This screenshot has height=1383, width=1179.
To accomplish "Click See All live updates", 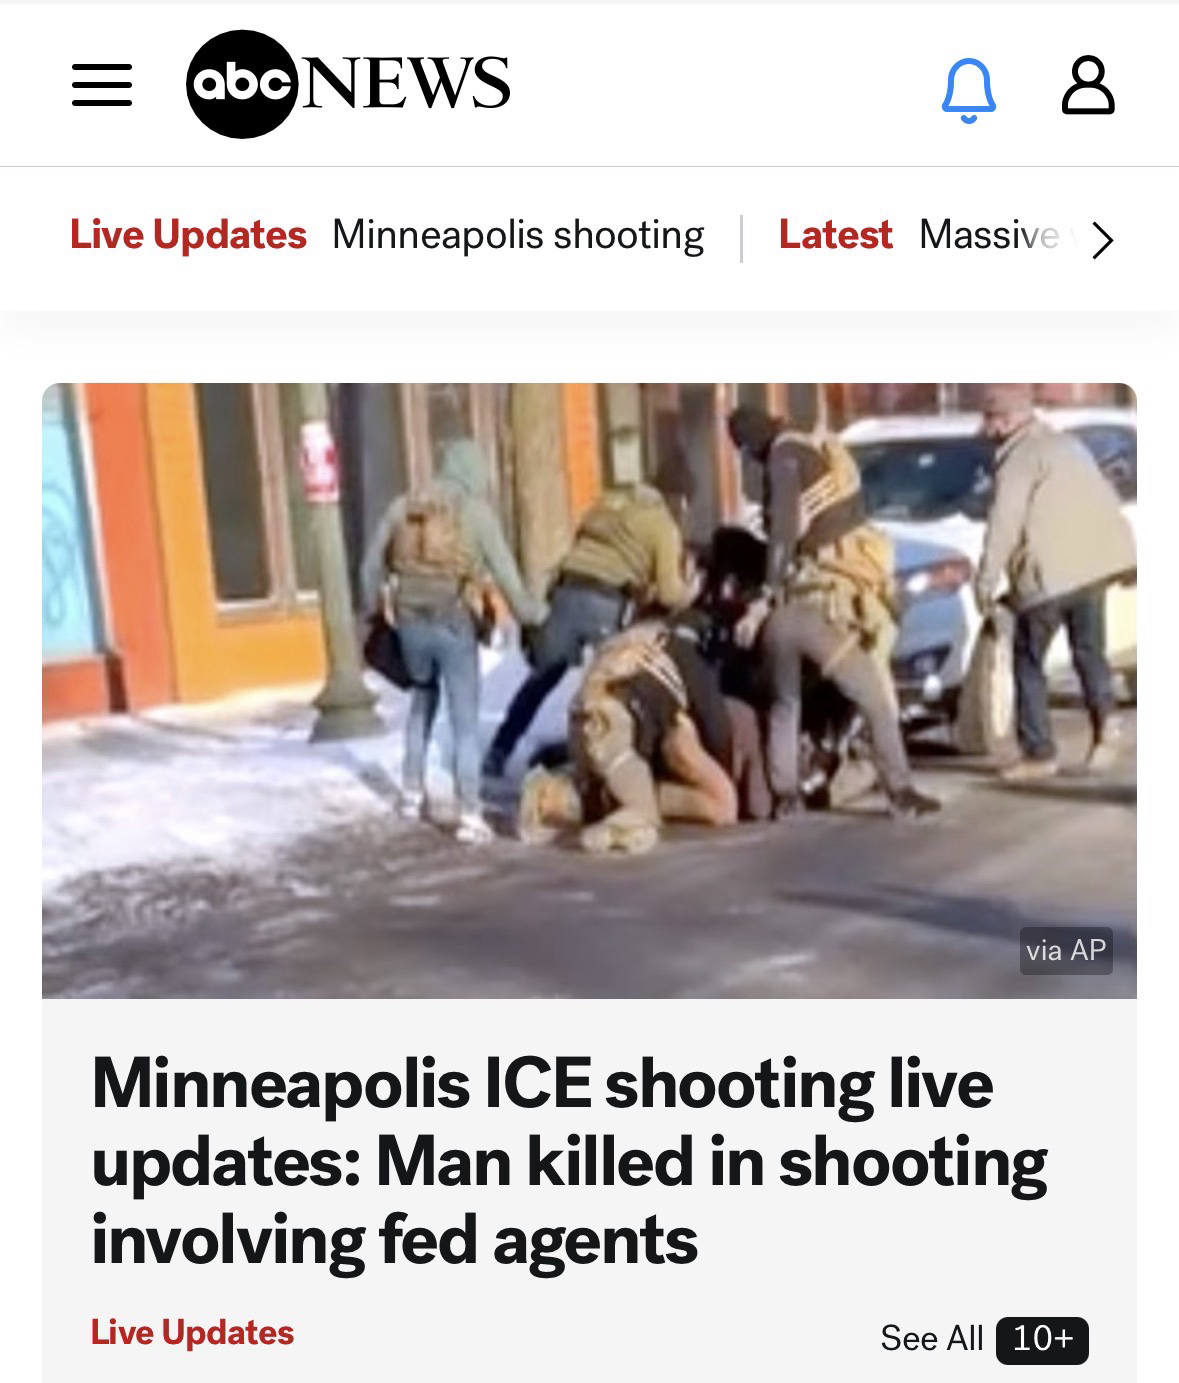I will [932, 1338].
